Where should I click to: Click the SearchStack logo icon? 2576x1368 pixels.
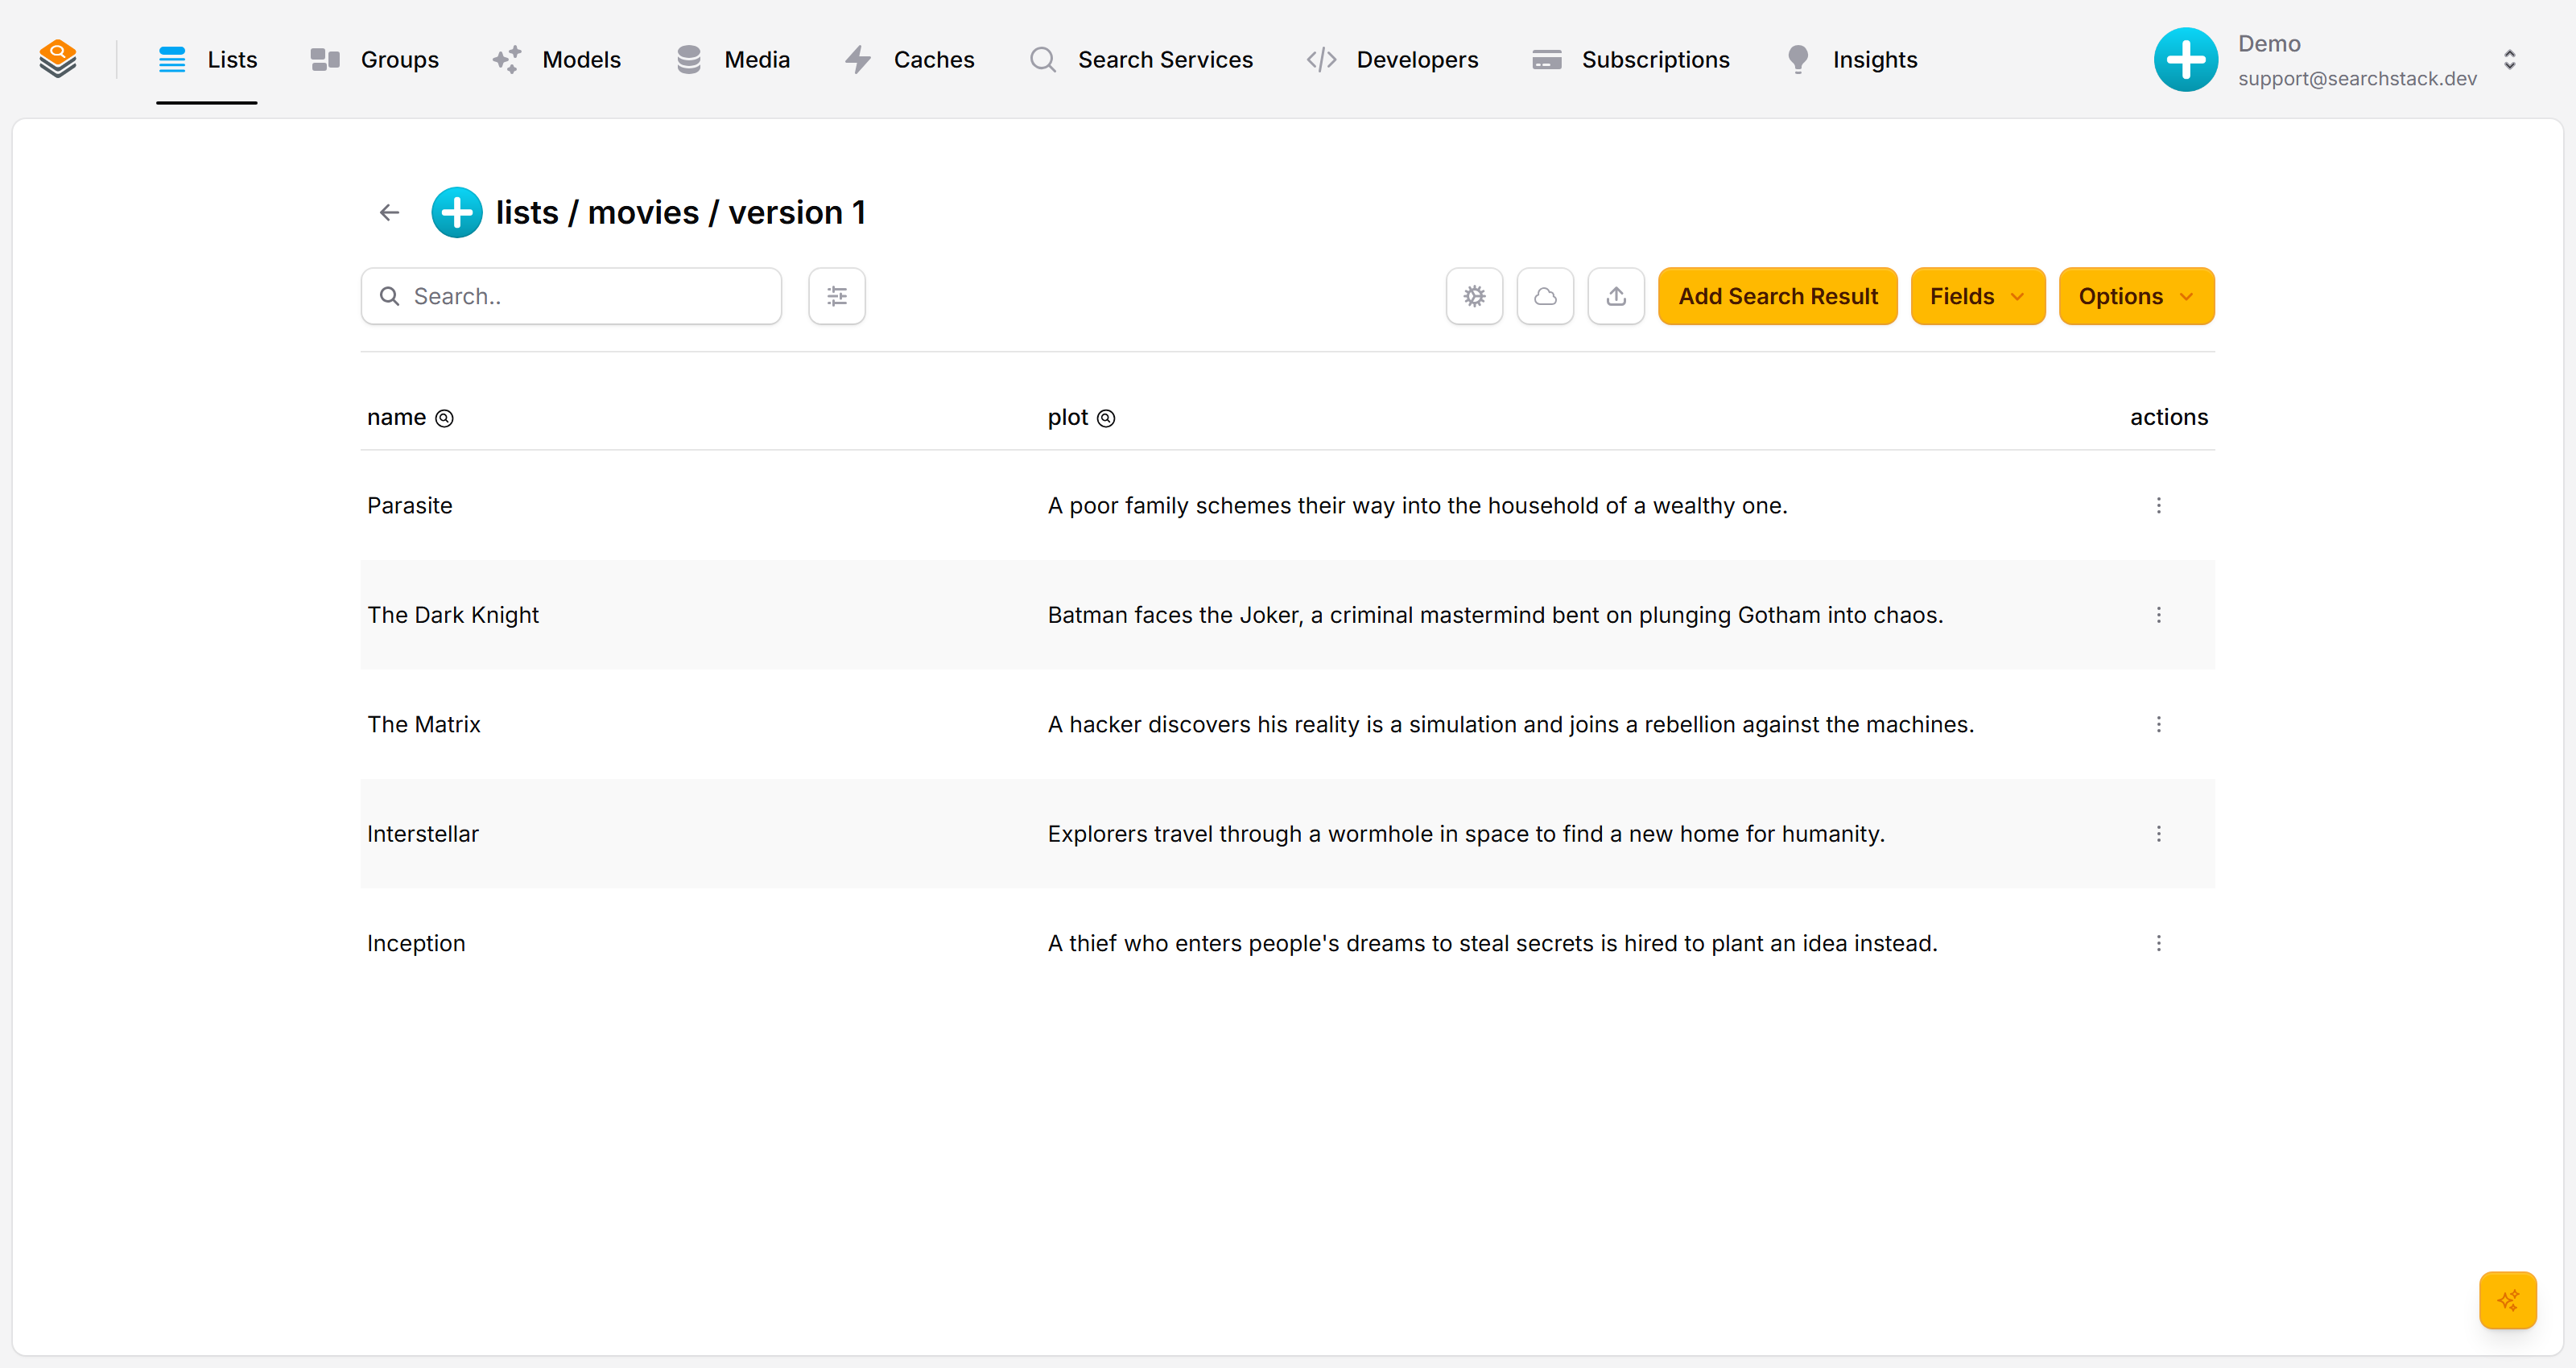(x=58, y=59)
